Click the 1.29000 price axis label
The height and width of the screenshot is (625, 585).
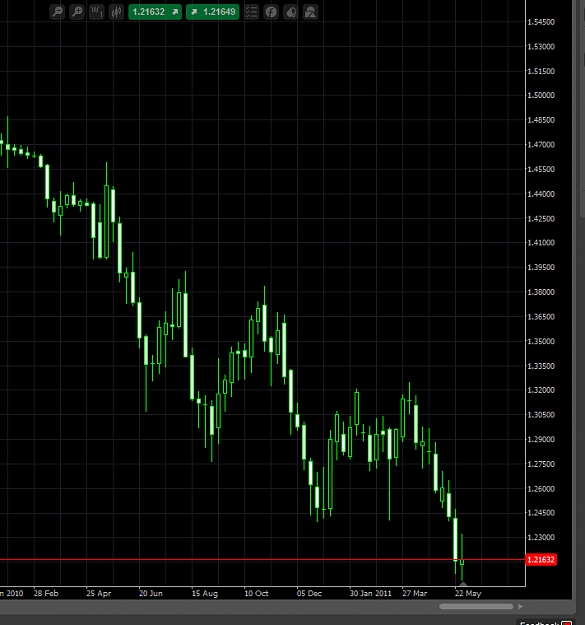pos(541,439)
